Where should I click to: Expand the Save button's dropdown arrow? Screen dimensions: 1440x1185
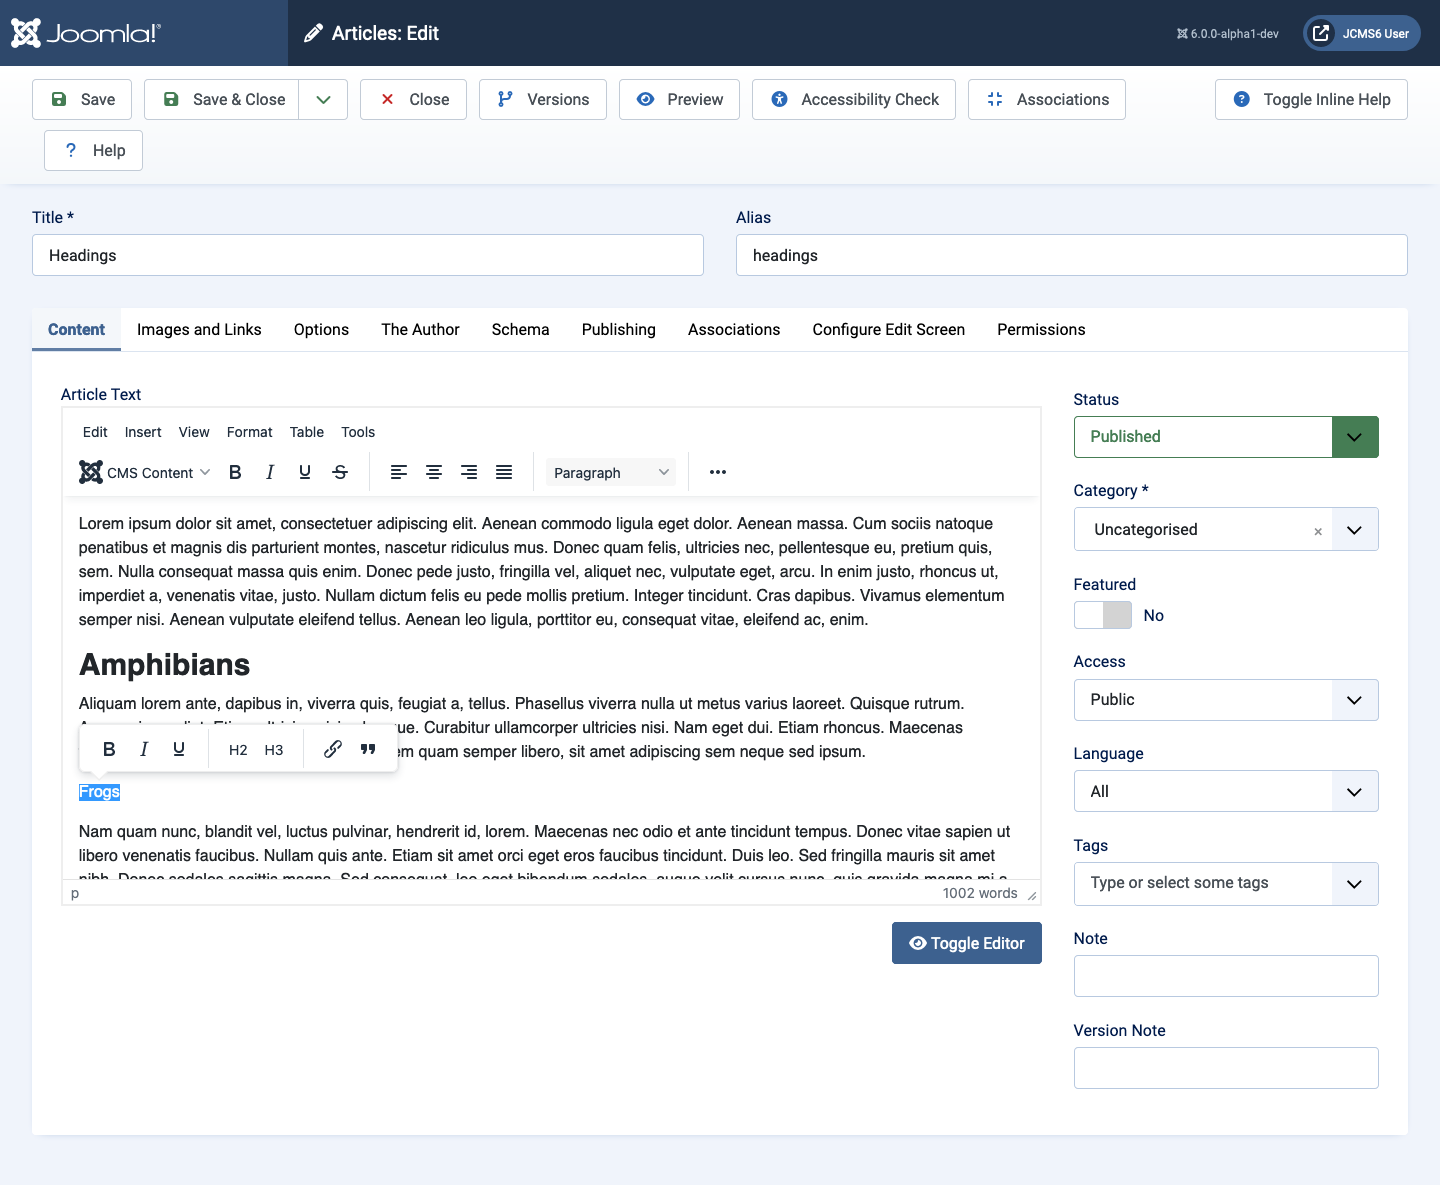coord(322,99)
